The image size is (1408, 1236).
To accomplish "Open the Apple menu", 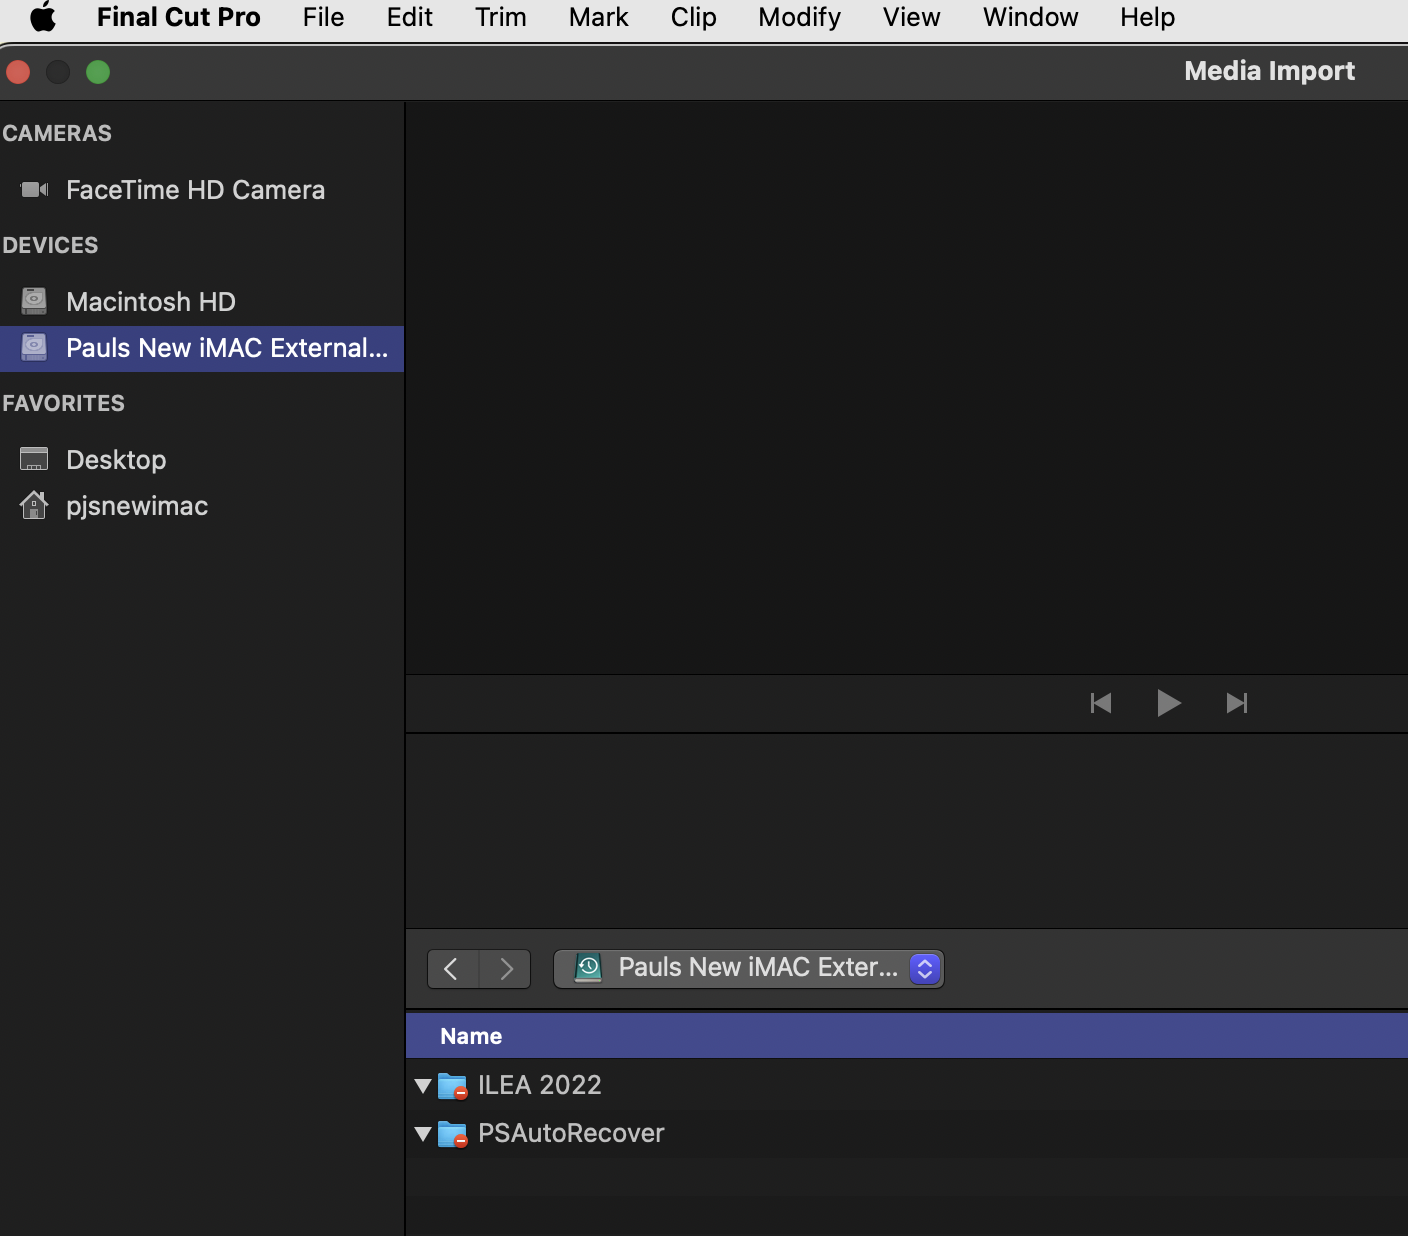I will tap(43, 17).
